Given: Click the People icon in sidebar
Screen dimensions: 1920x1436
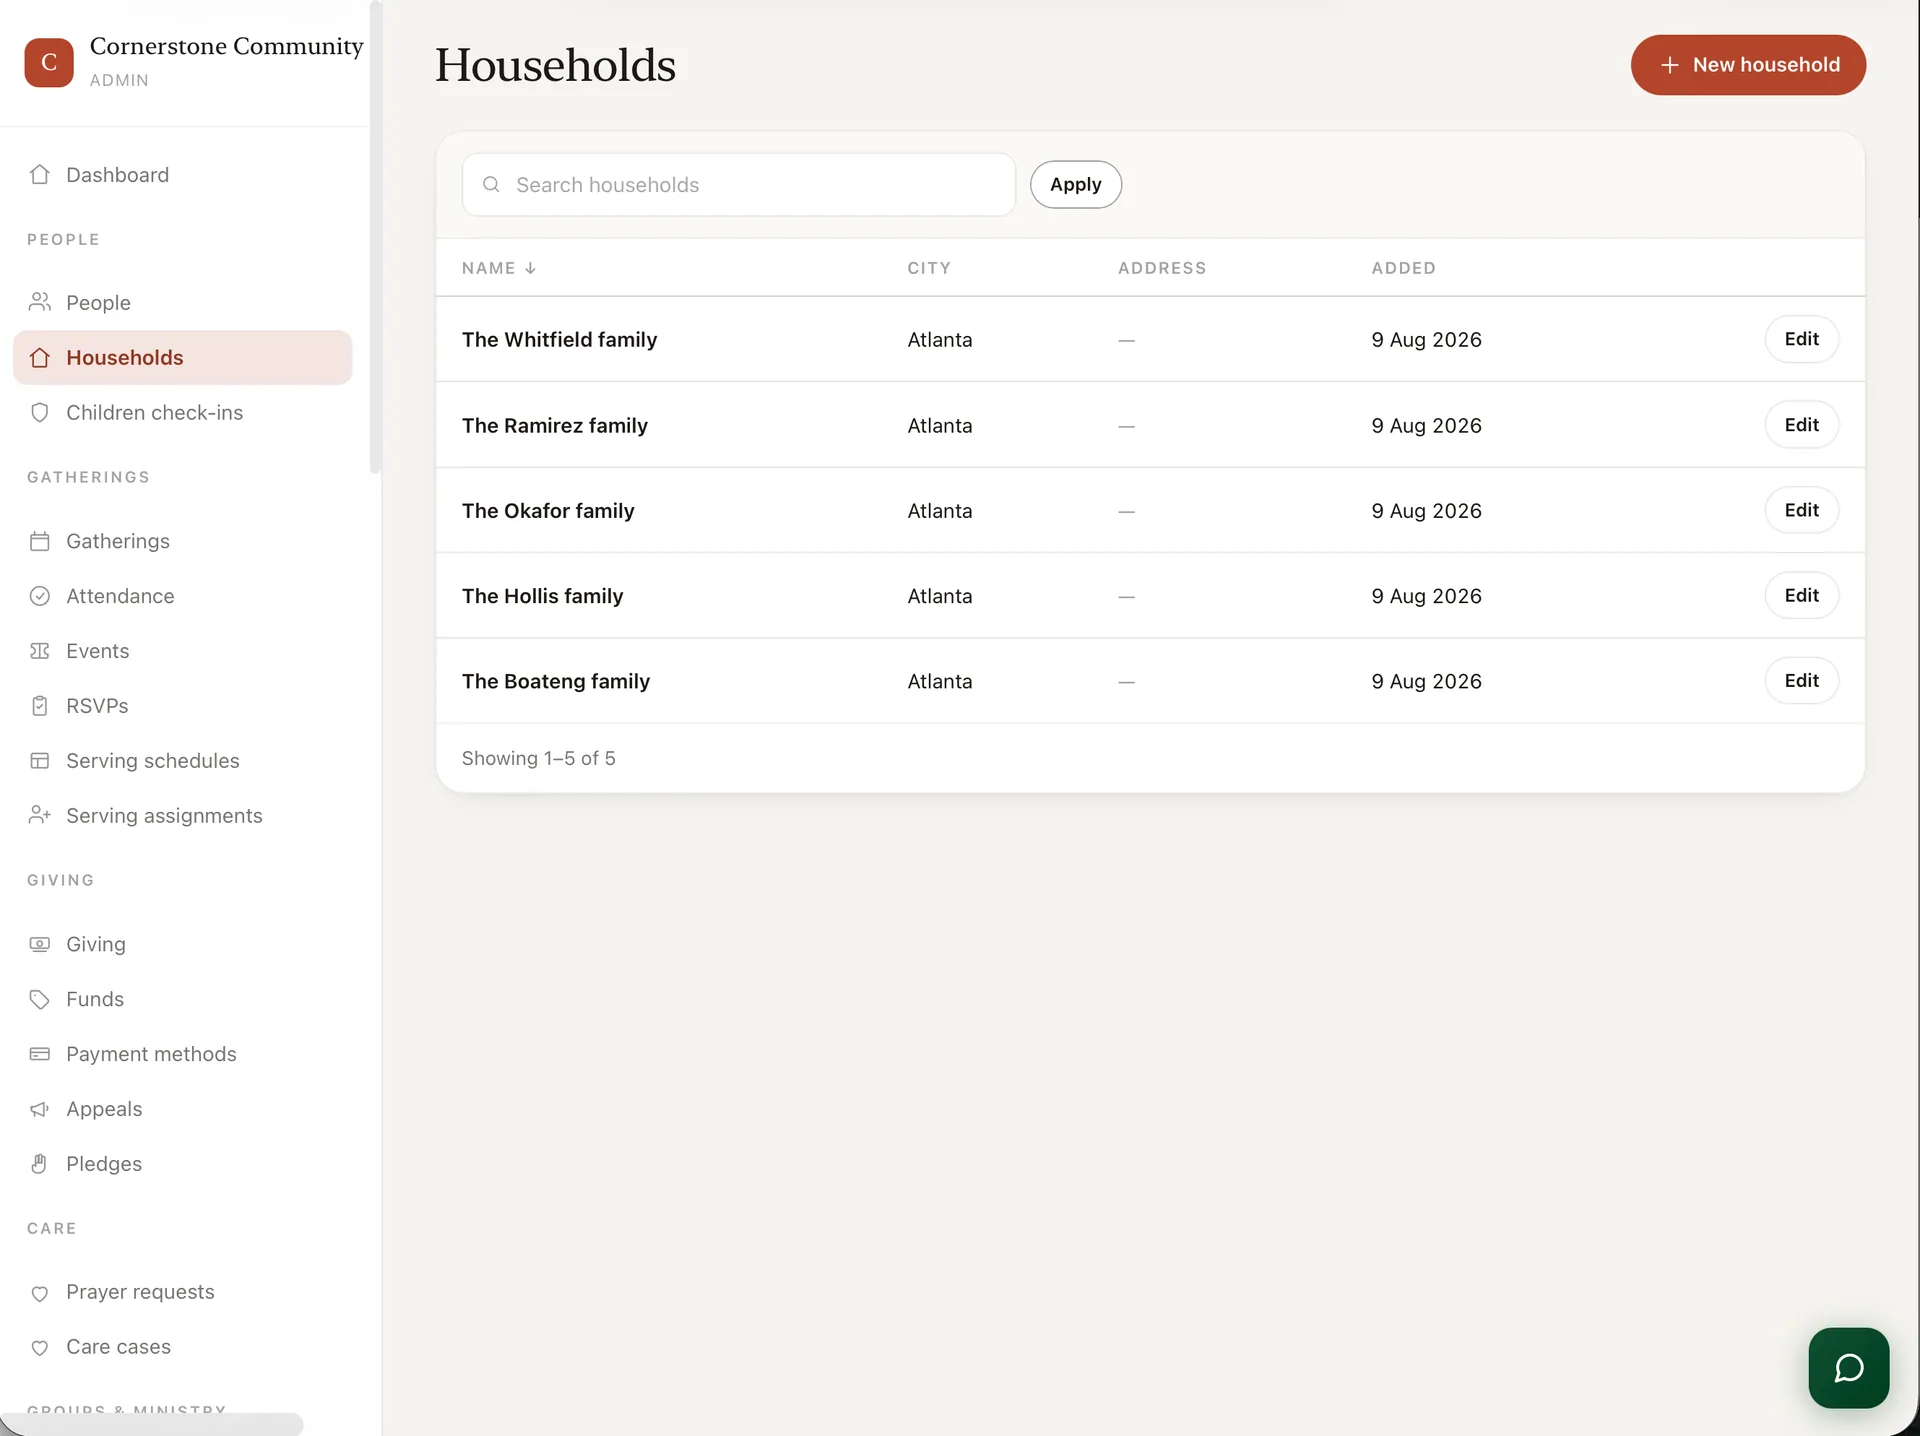Looking at the screenshot, I should 40,302.
